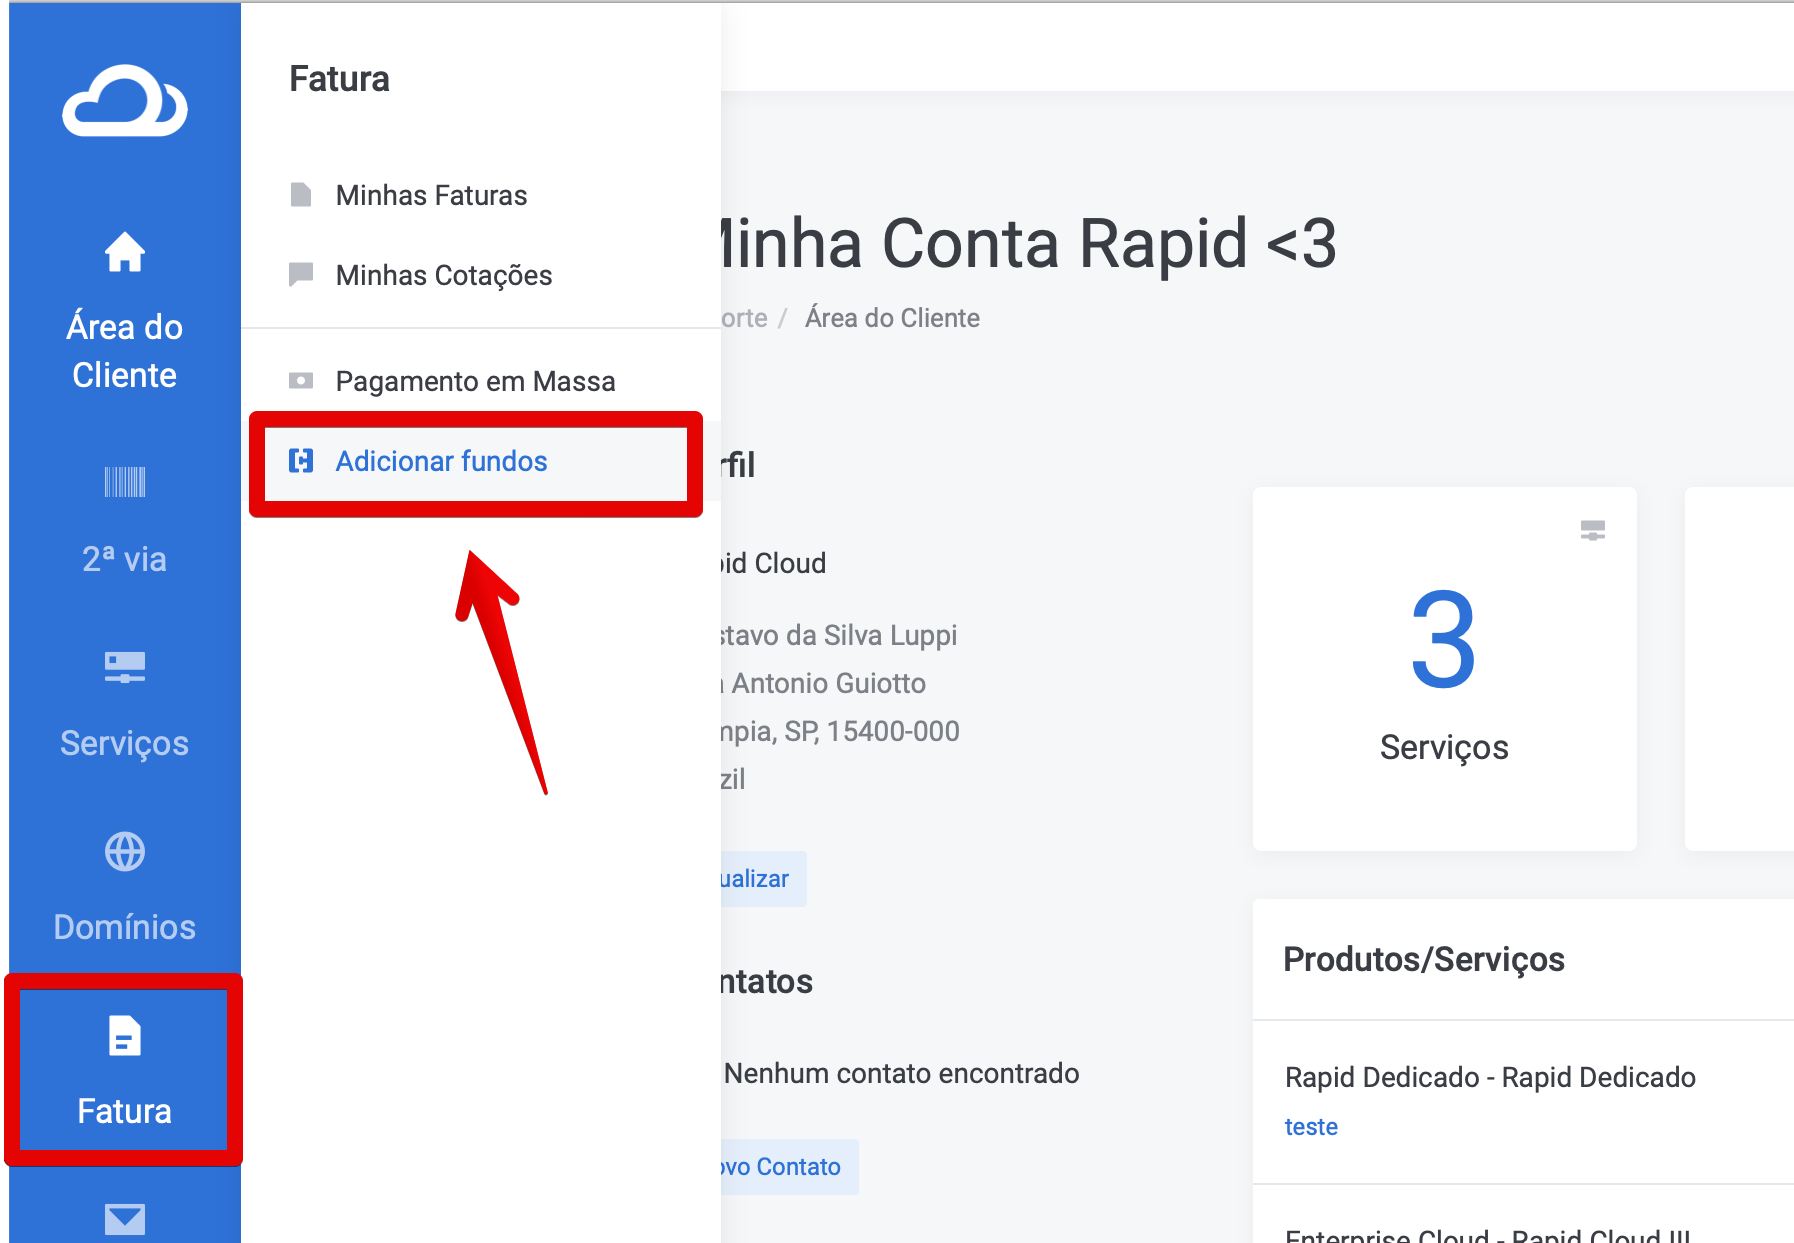Click the Adicionar fundos icon
This screenshot has height=1243, width=1794.
(301, 460)
